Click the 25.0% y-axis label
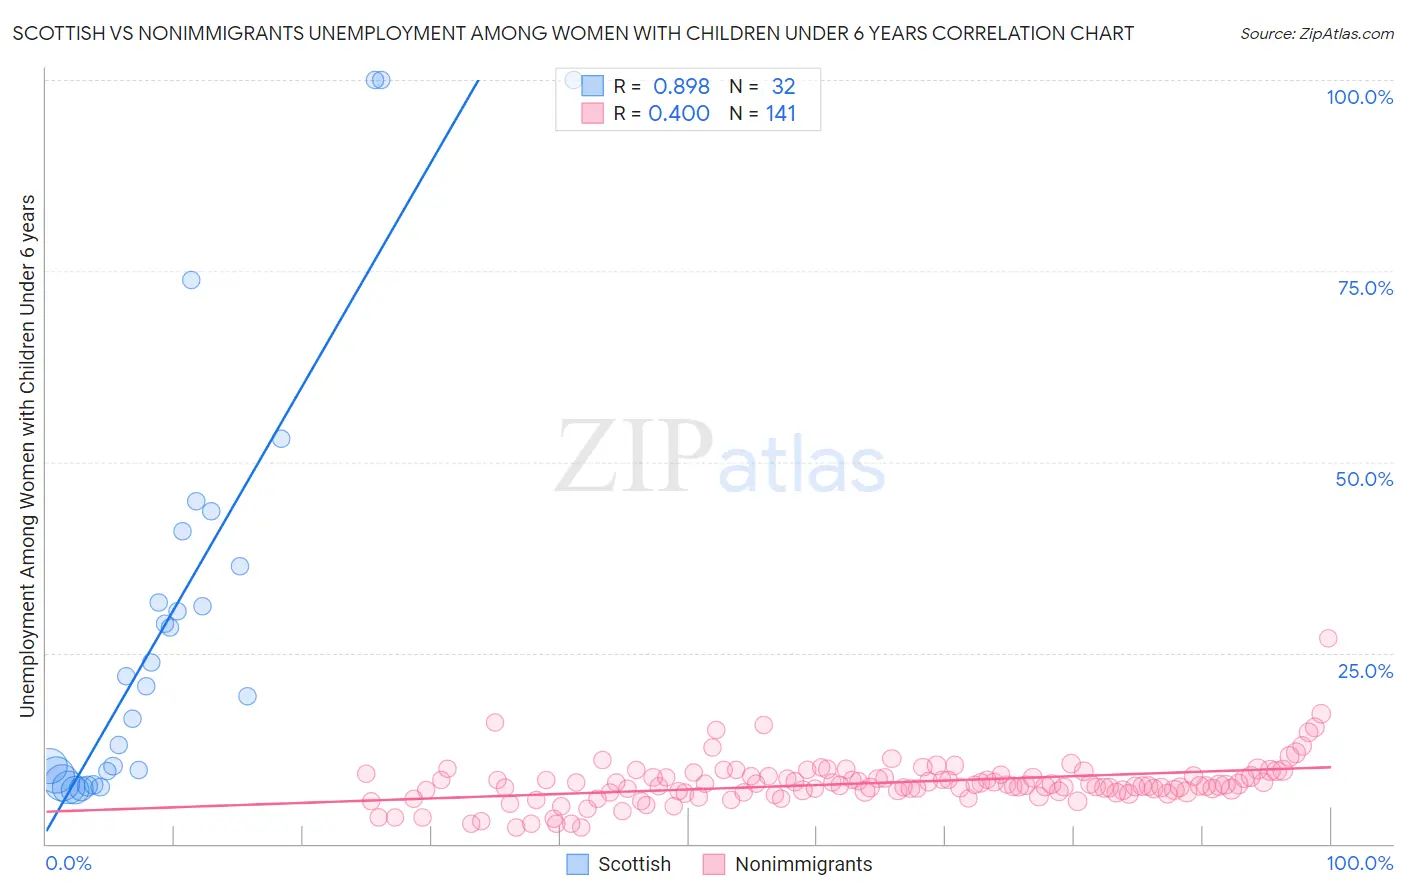 click(x=1365, y=671)
